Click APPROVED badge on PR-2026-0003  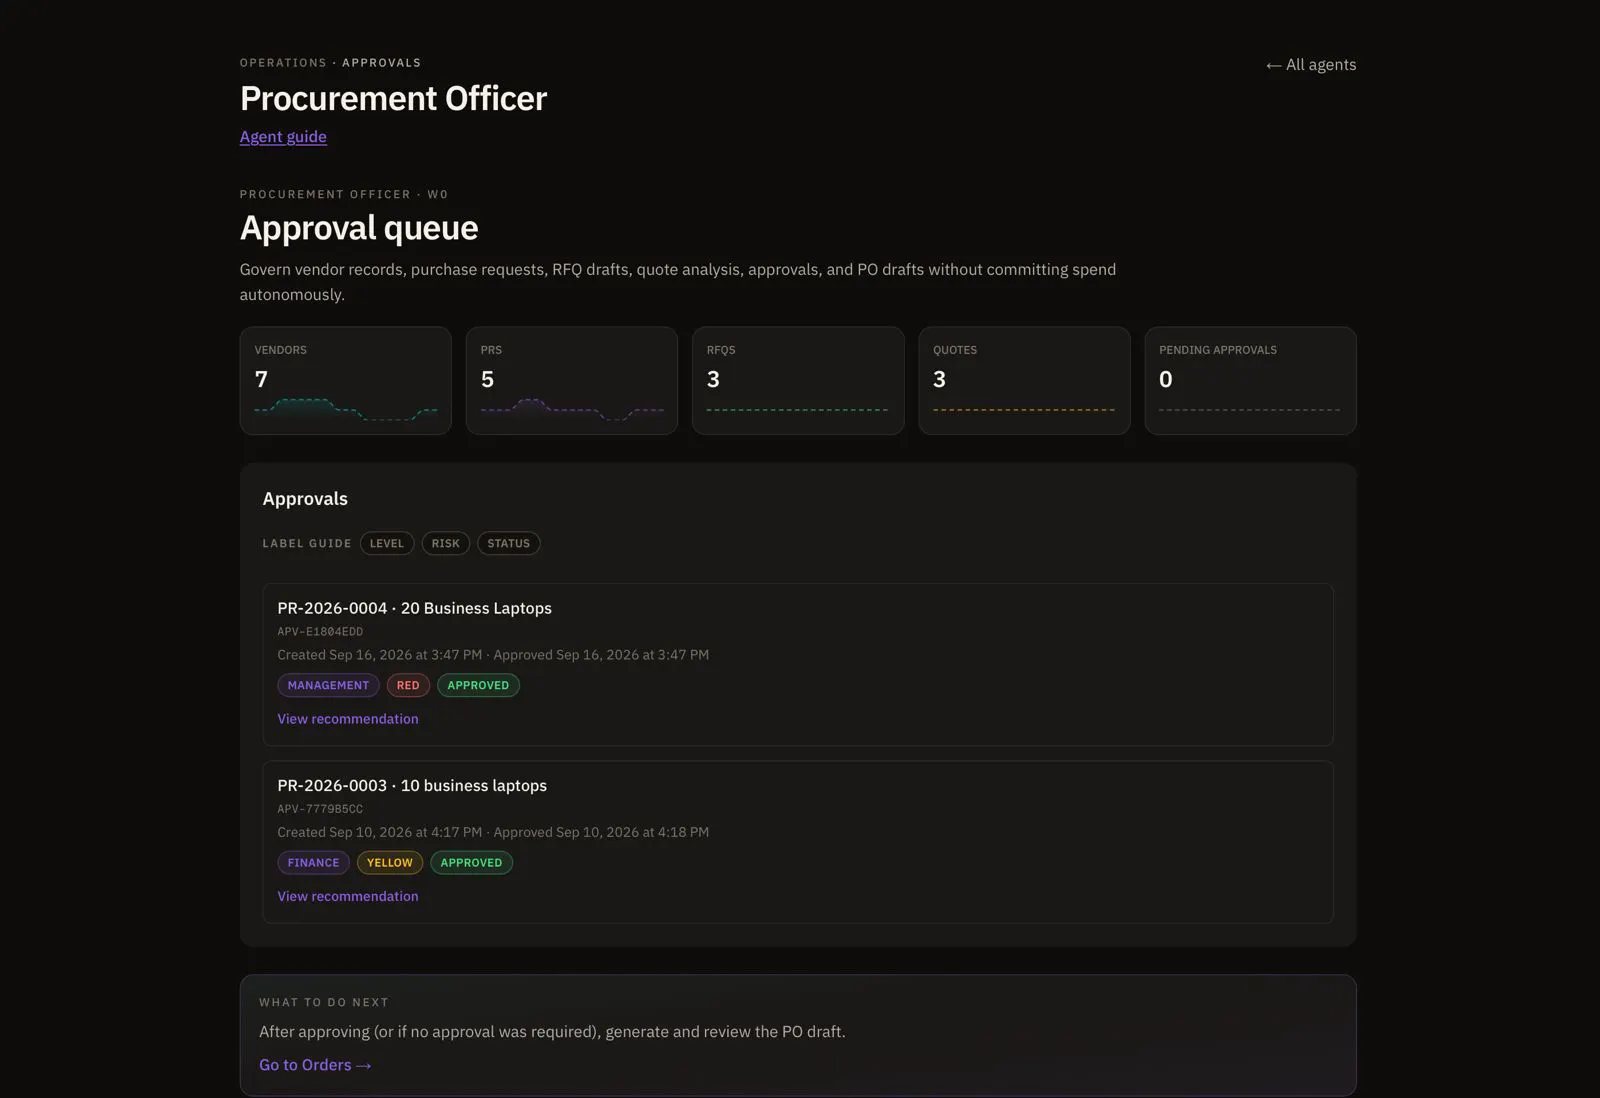471,862
